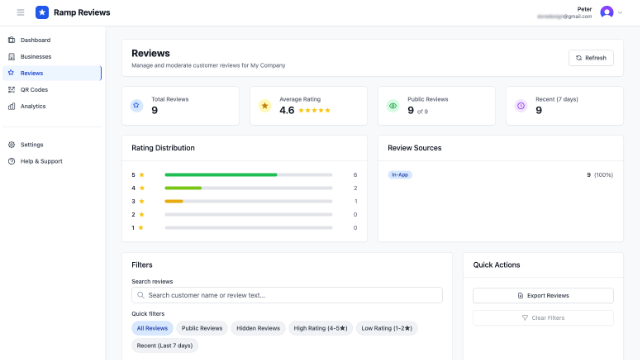Click the Average Rating five-star row
The height and width of the screenshot is (360, 640).
[x=314, y=110]
